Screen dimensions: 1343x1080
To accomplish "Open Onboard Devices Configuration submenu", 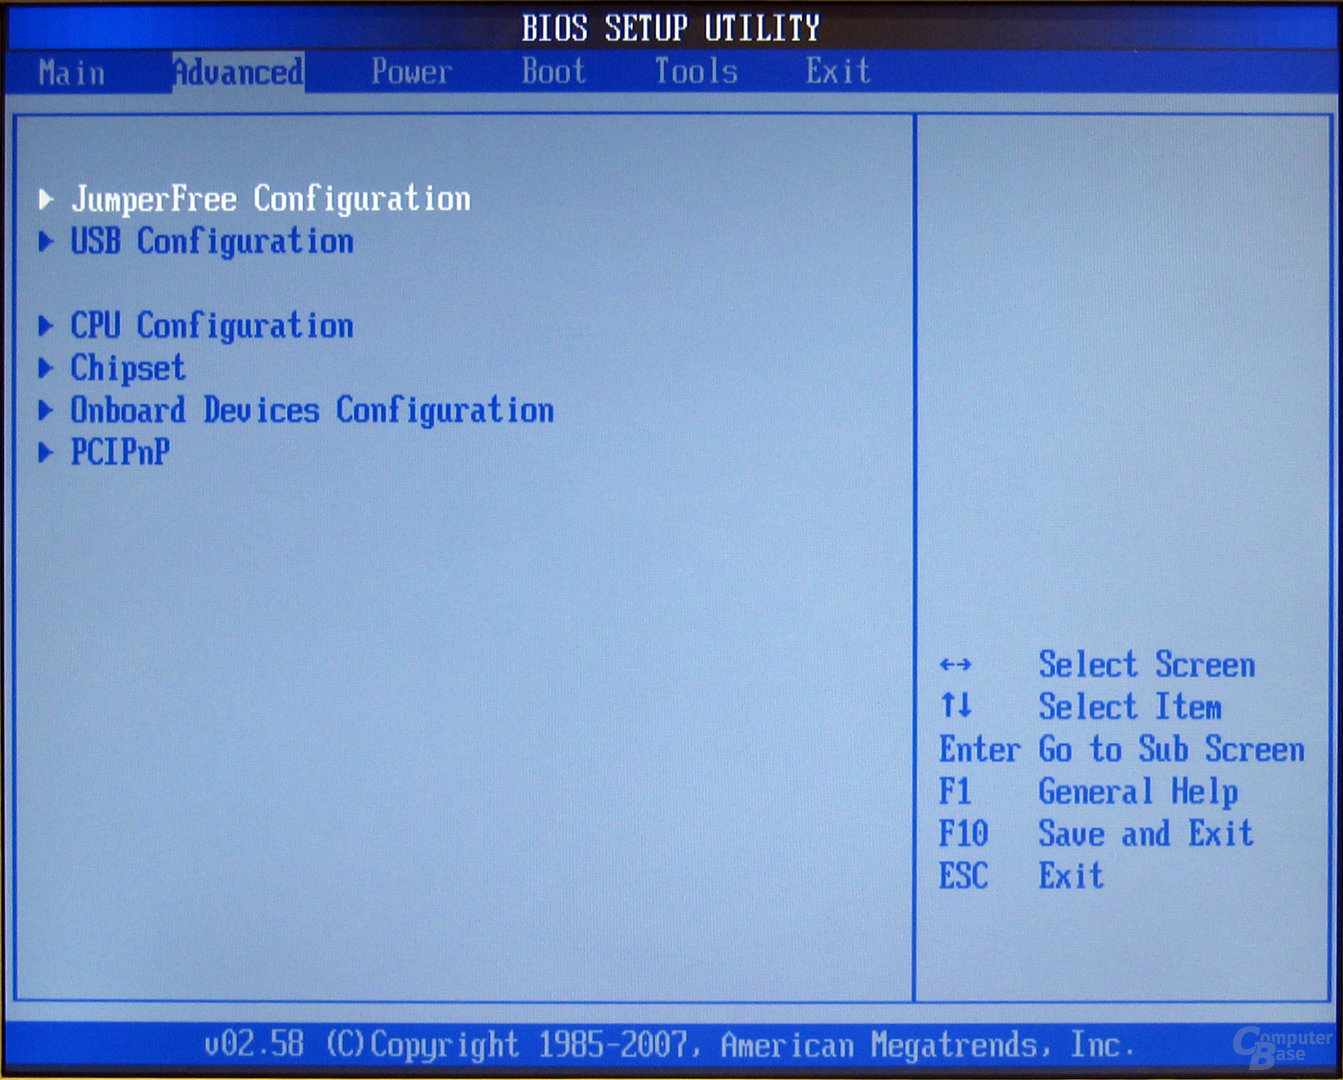I will (311, 410).
